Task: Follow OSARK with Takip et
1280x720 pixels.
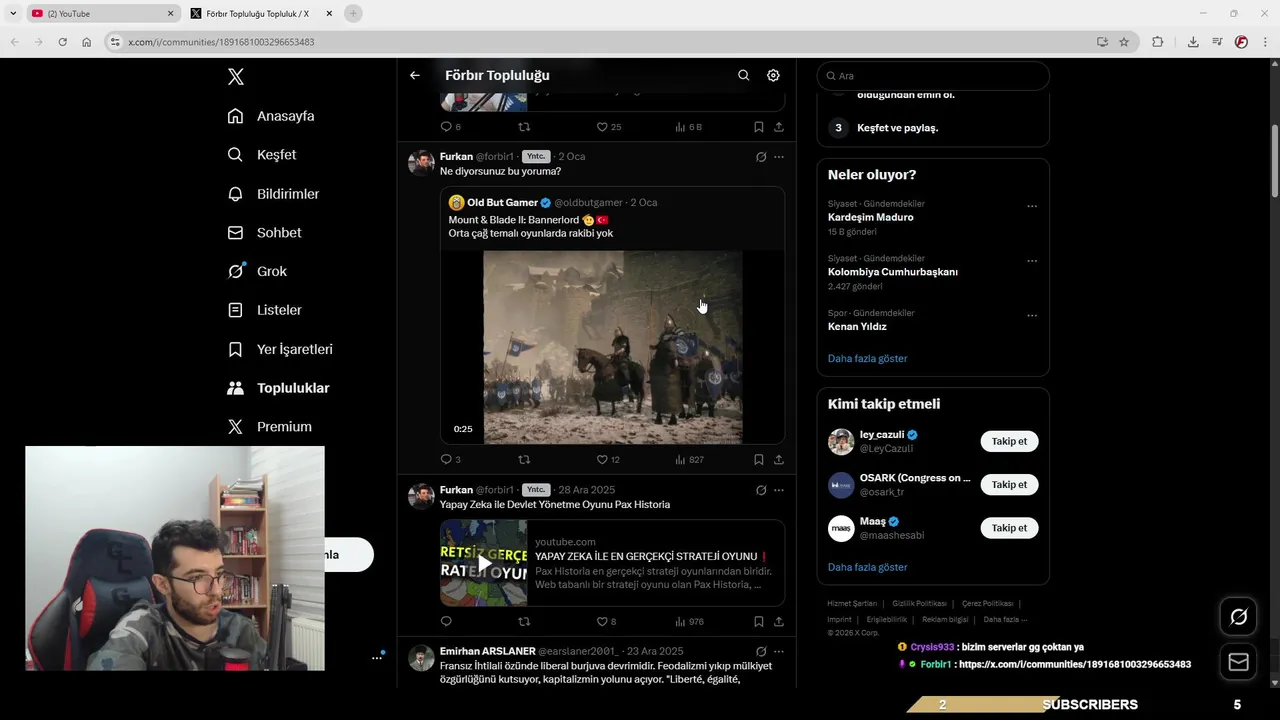Action: (x=1009, y=484)
